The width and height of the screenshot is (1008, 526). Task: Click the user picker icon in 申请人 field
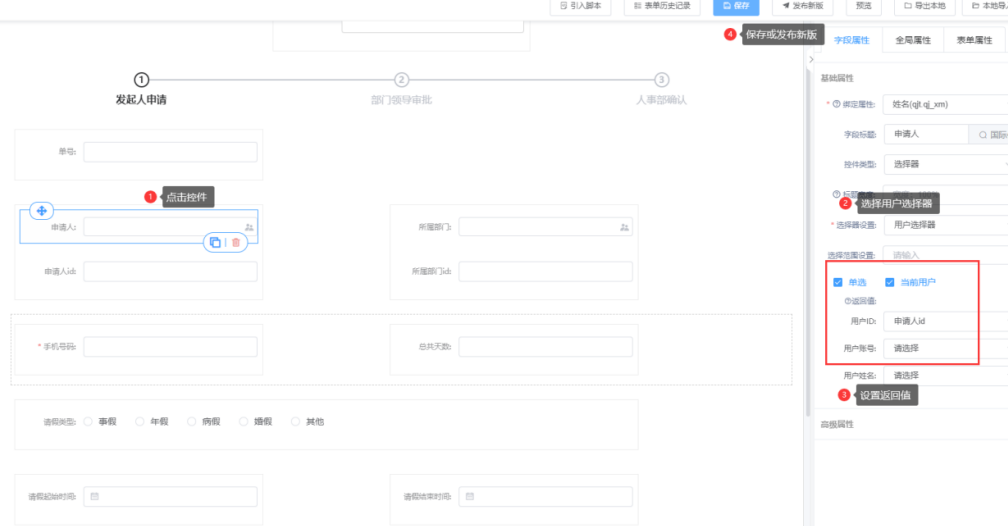[x=249, y=228]
